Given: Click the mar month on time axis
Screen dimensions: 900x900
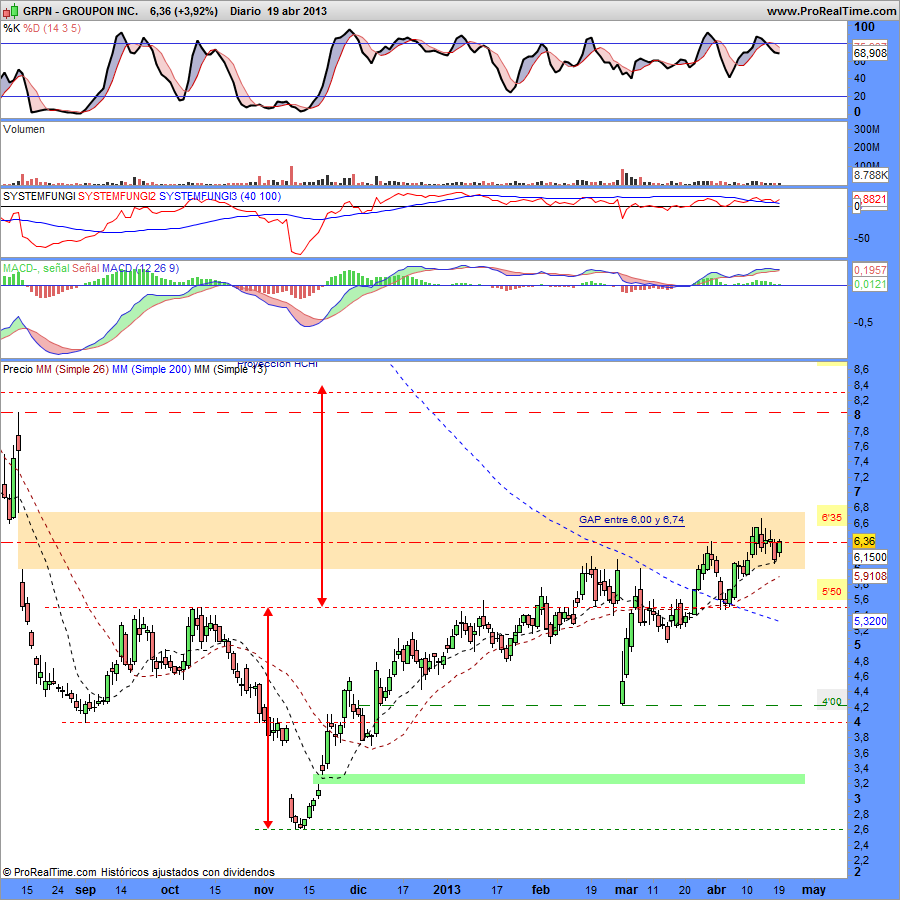Looking at the screenshot, I should coord(626,890).
